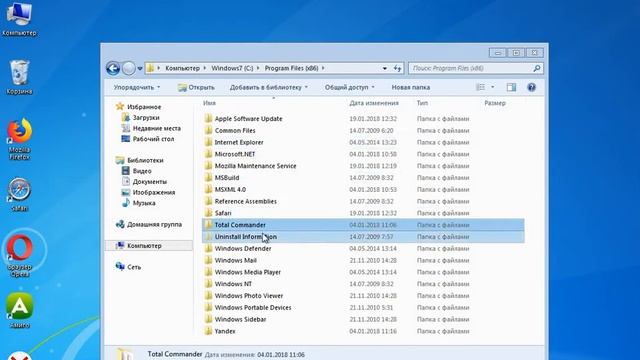Open Общий доступ dropdown
This screenshot has width=640, height=360.
pyautogui.click(x=349, y=87)
